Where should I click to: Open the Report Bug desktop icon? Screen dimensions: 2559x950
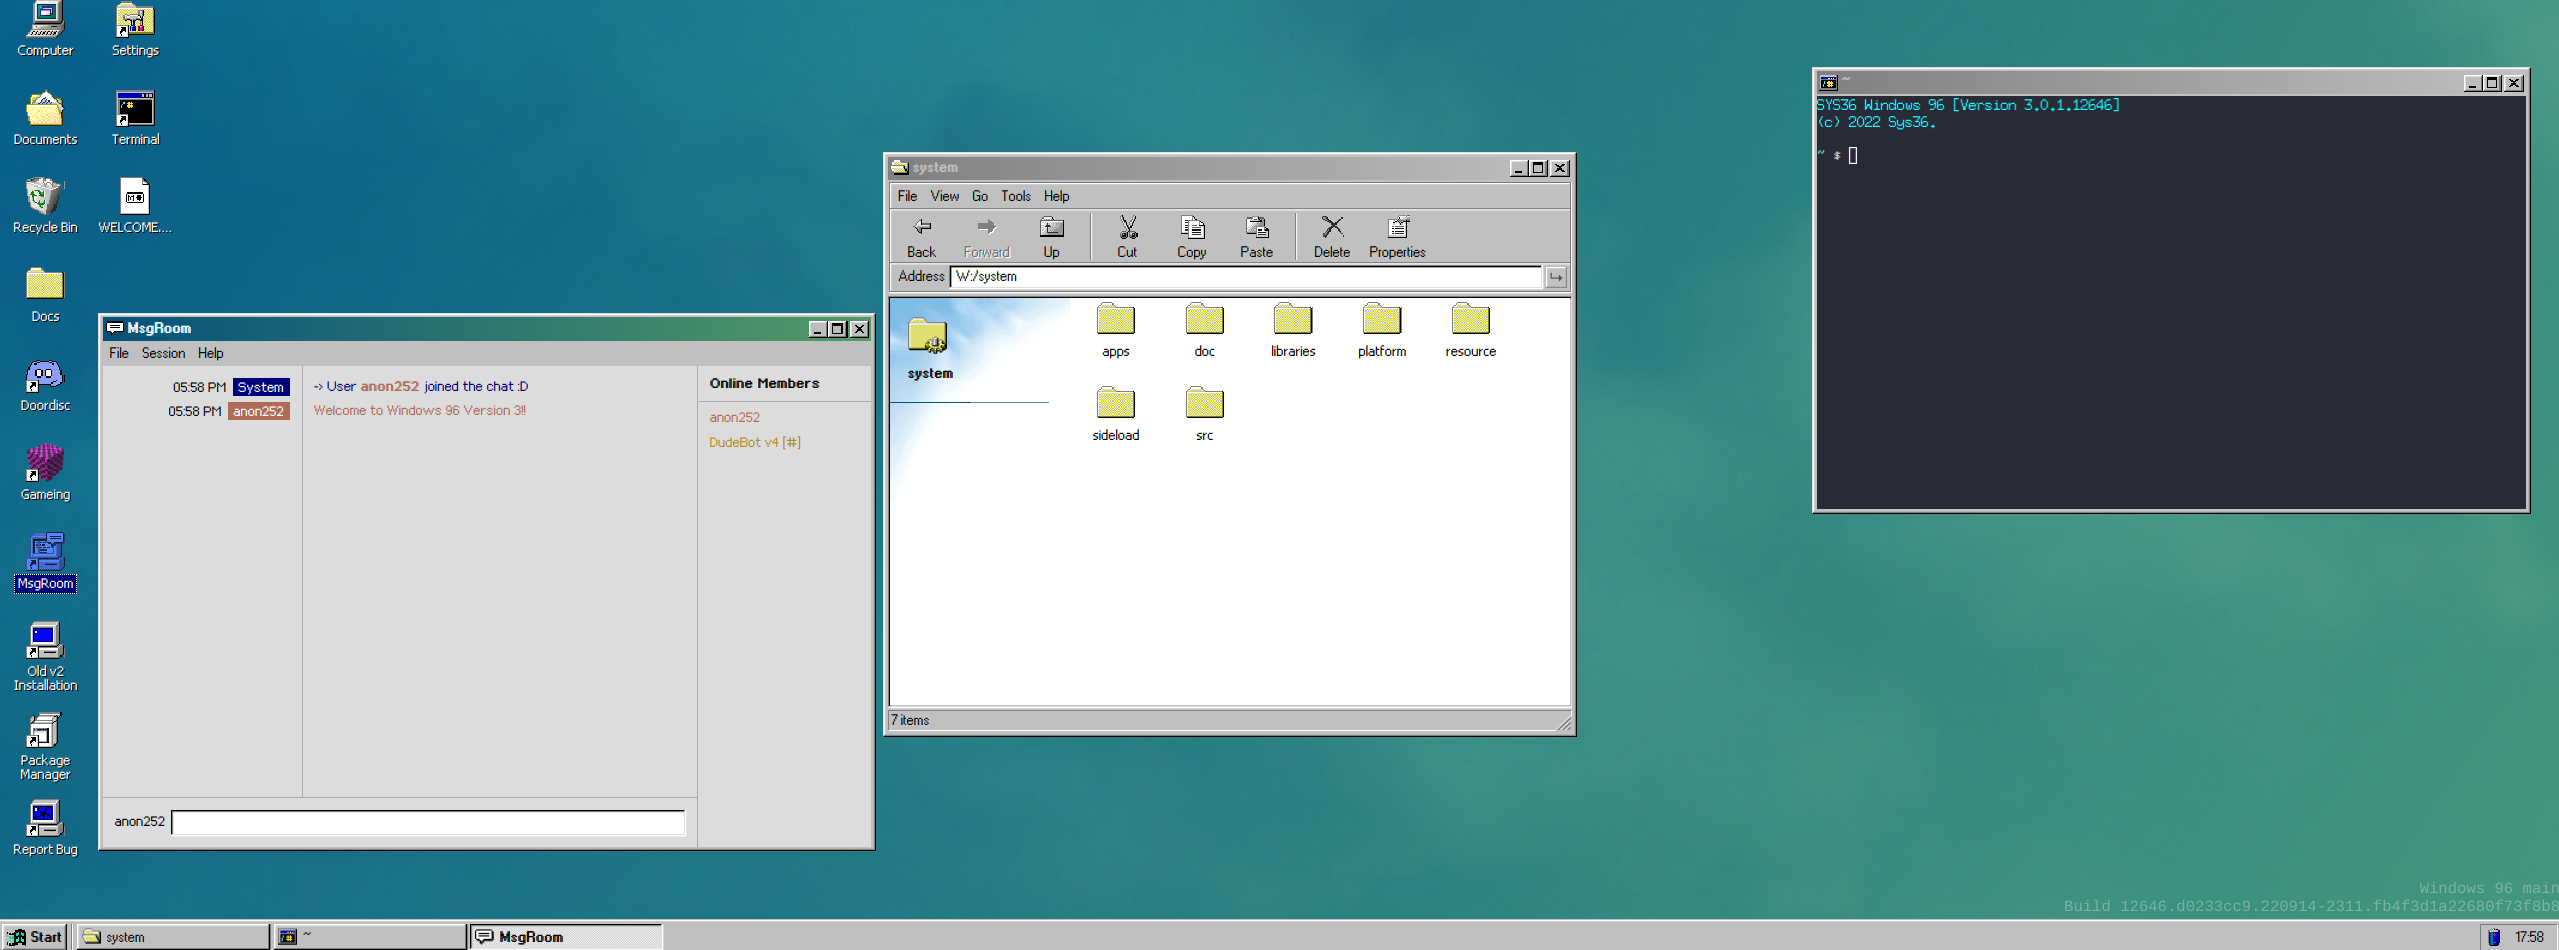point(45,828)
